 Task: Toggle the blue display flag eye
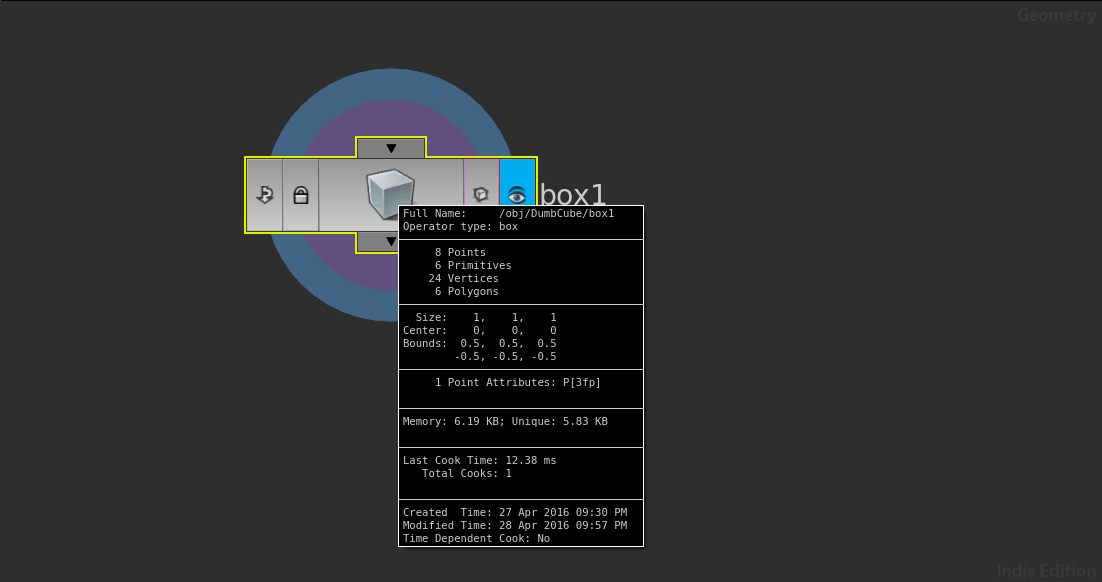(517, 195)
